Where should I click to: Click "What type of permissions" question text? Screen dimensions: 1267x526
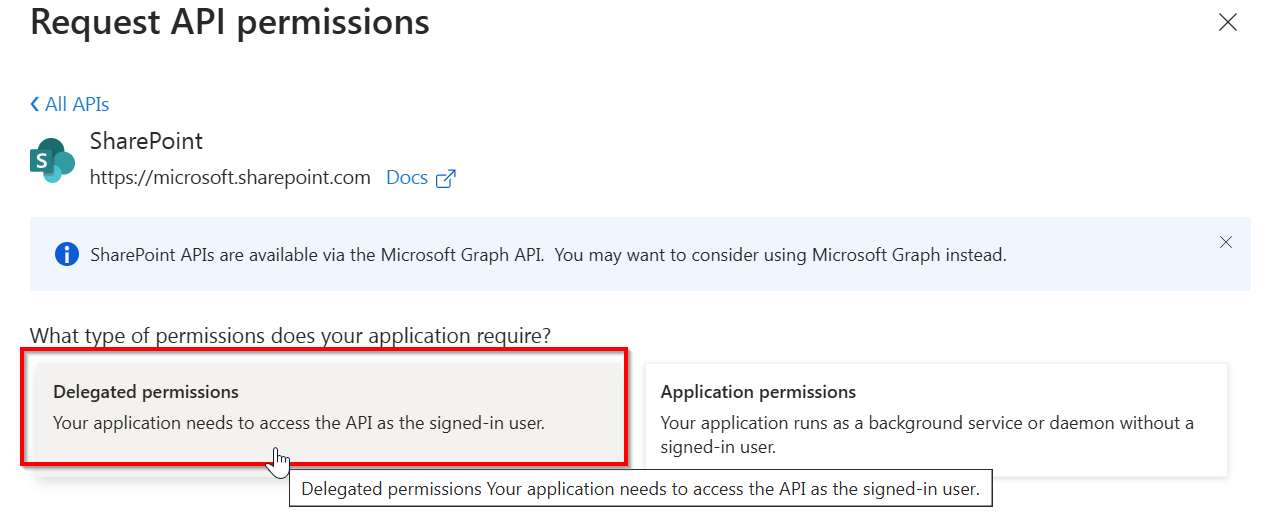tap(290, 336)
